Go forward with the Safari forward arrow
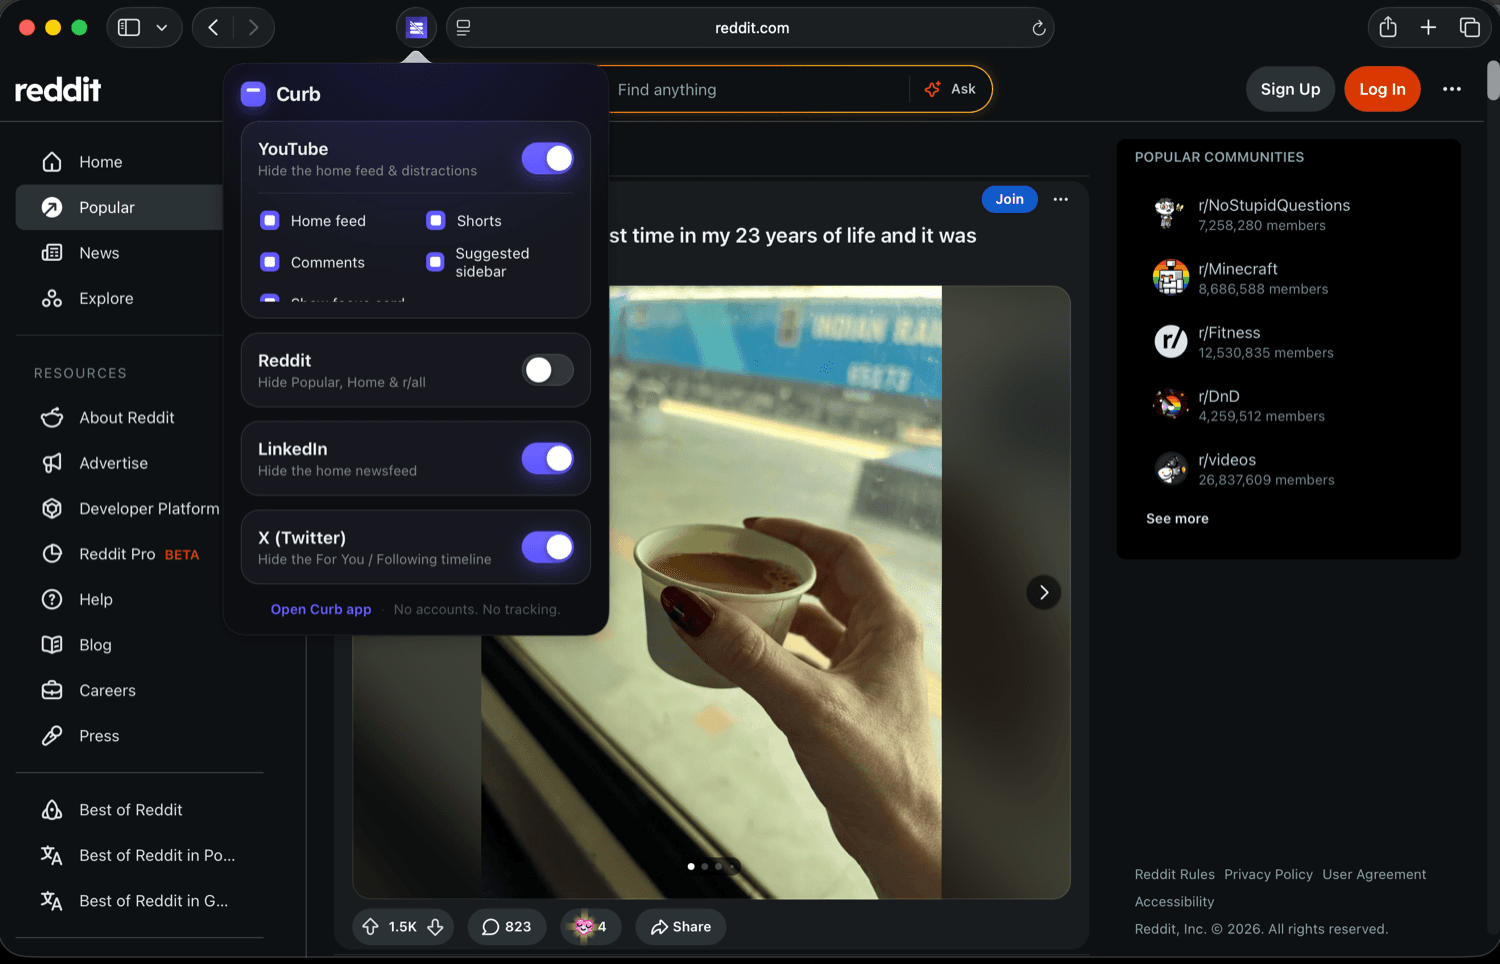1500x964 pixels. click(x=253, y=28)
